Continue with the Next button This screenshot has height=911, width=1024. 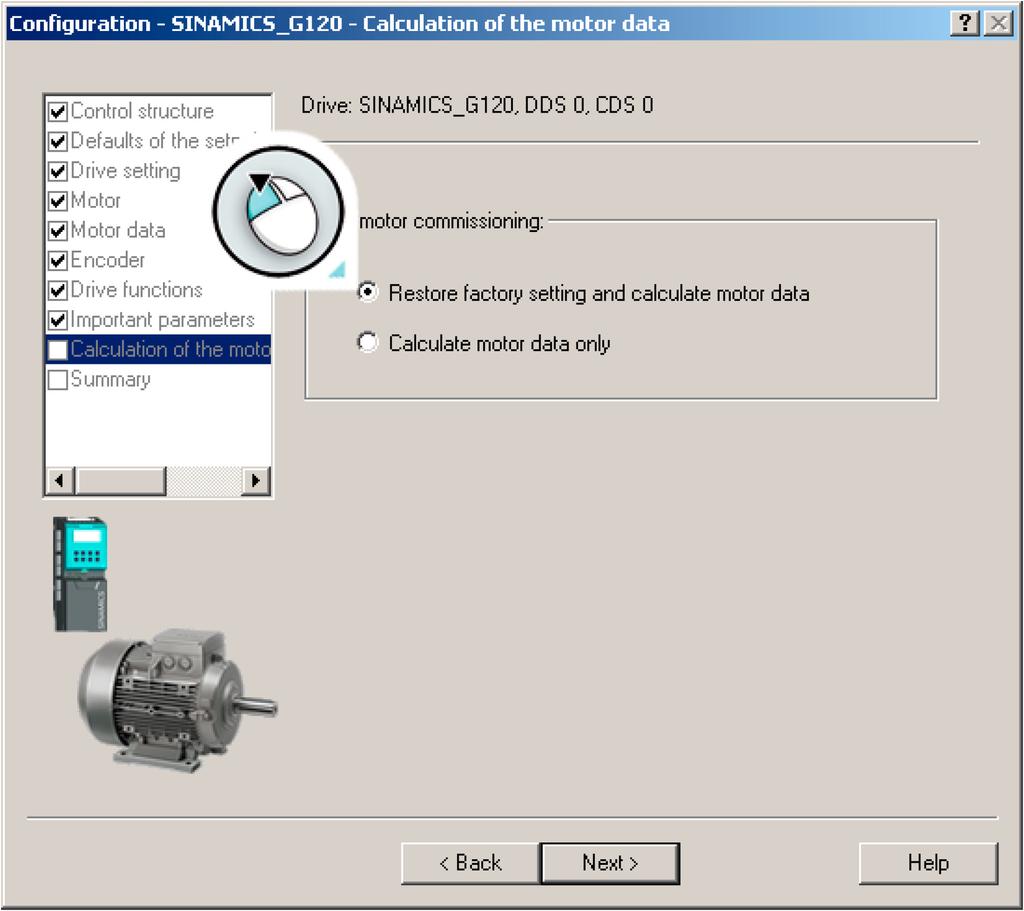(x=610, y=863)
